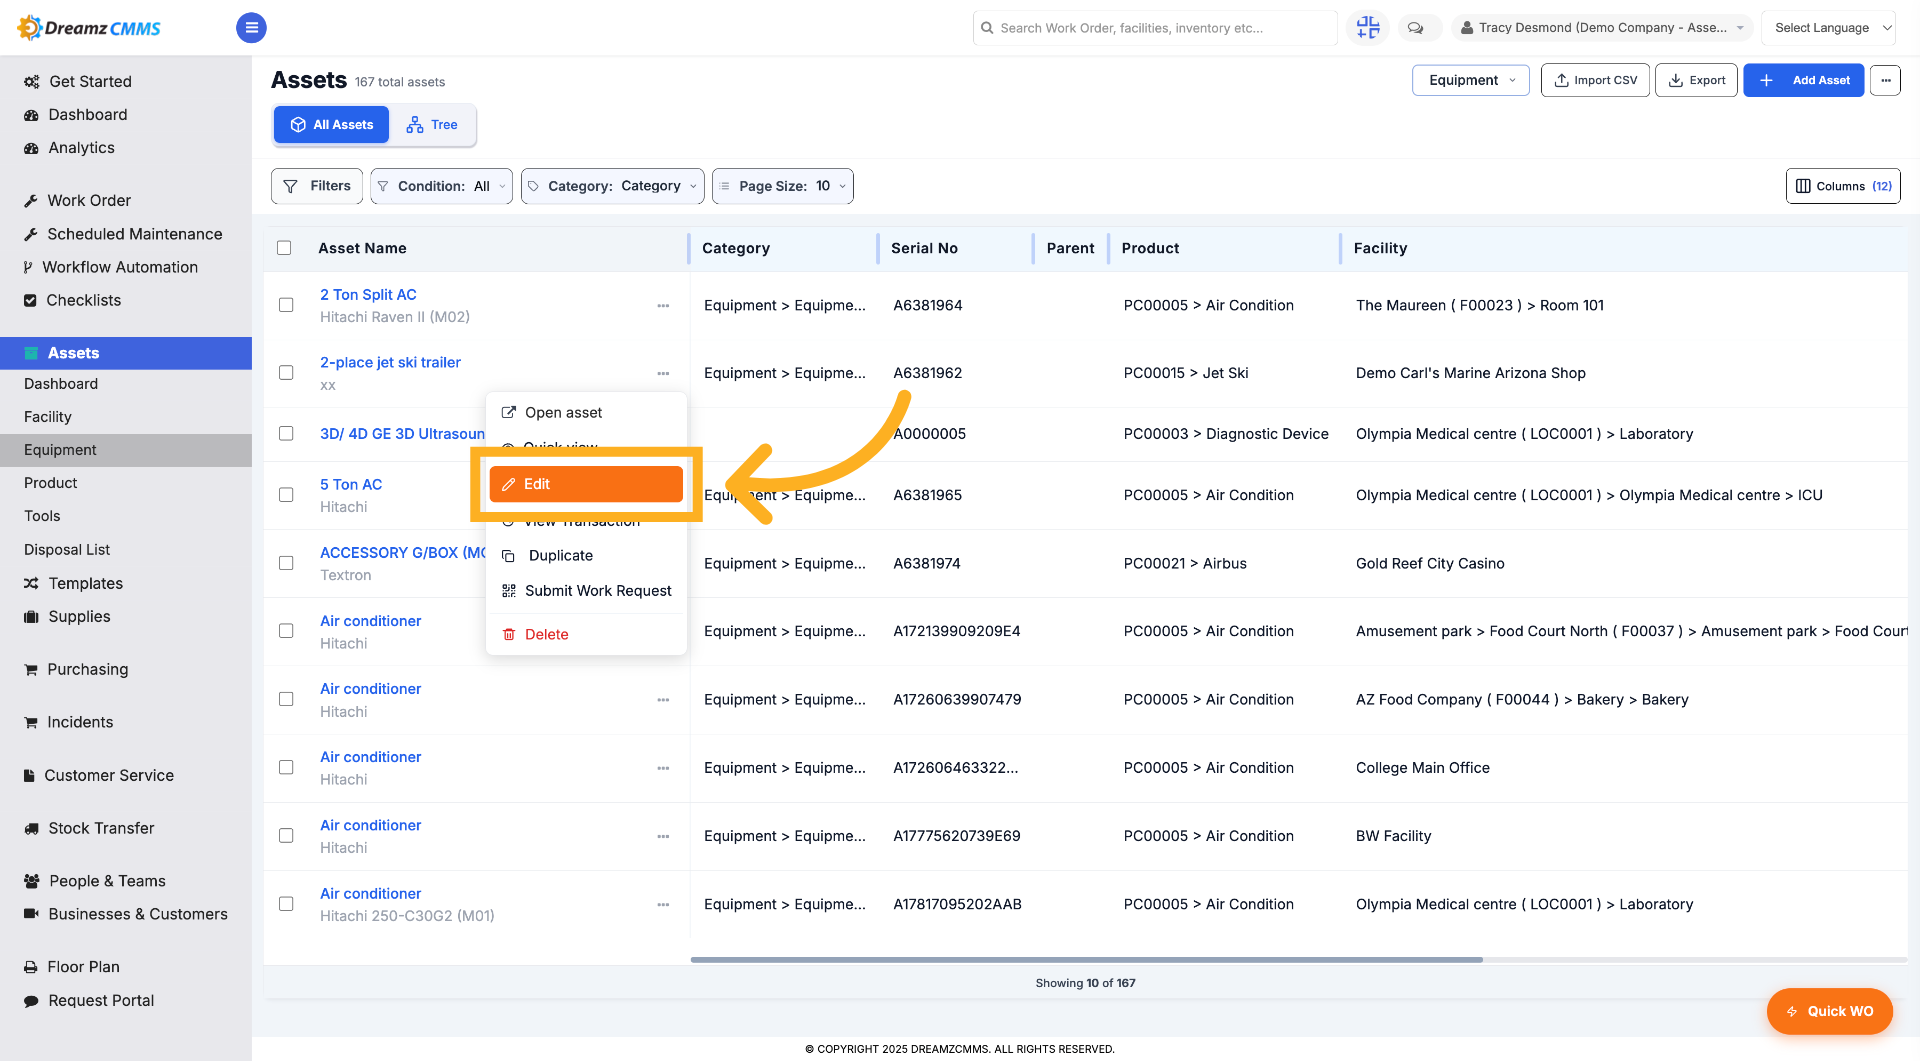Viewport: 1920px width, 1061px height.
Task: Tick the select-all checkbox in table header
Action: (x=285, y=248)
